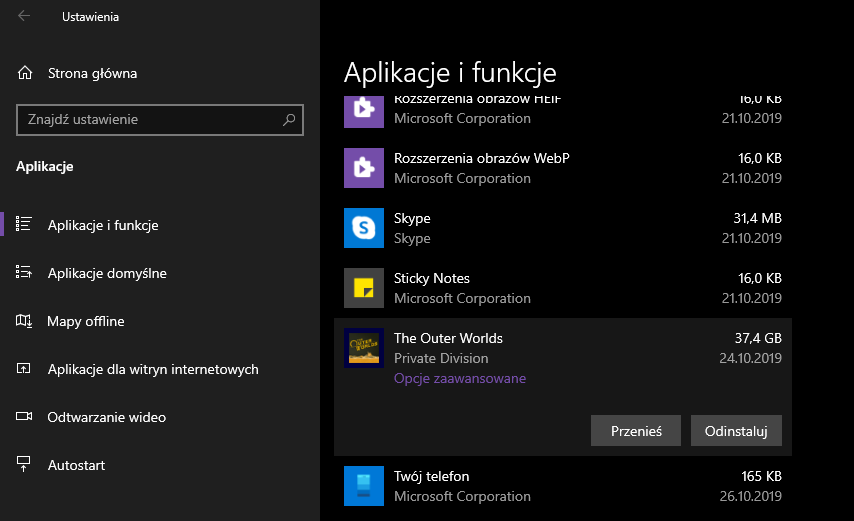The image size is (854, 521).
Task: Open Strona główna
Action: (93, 73)
